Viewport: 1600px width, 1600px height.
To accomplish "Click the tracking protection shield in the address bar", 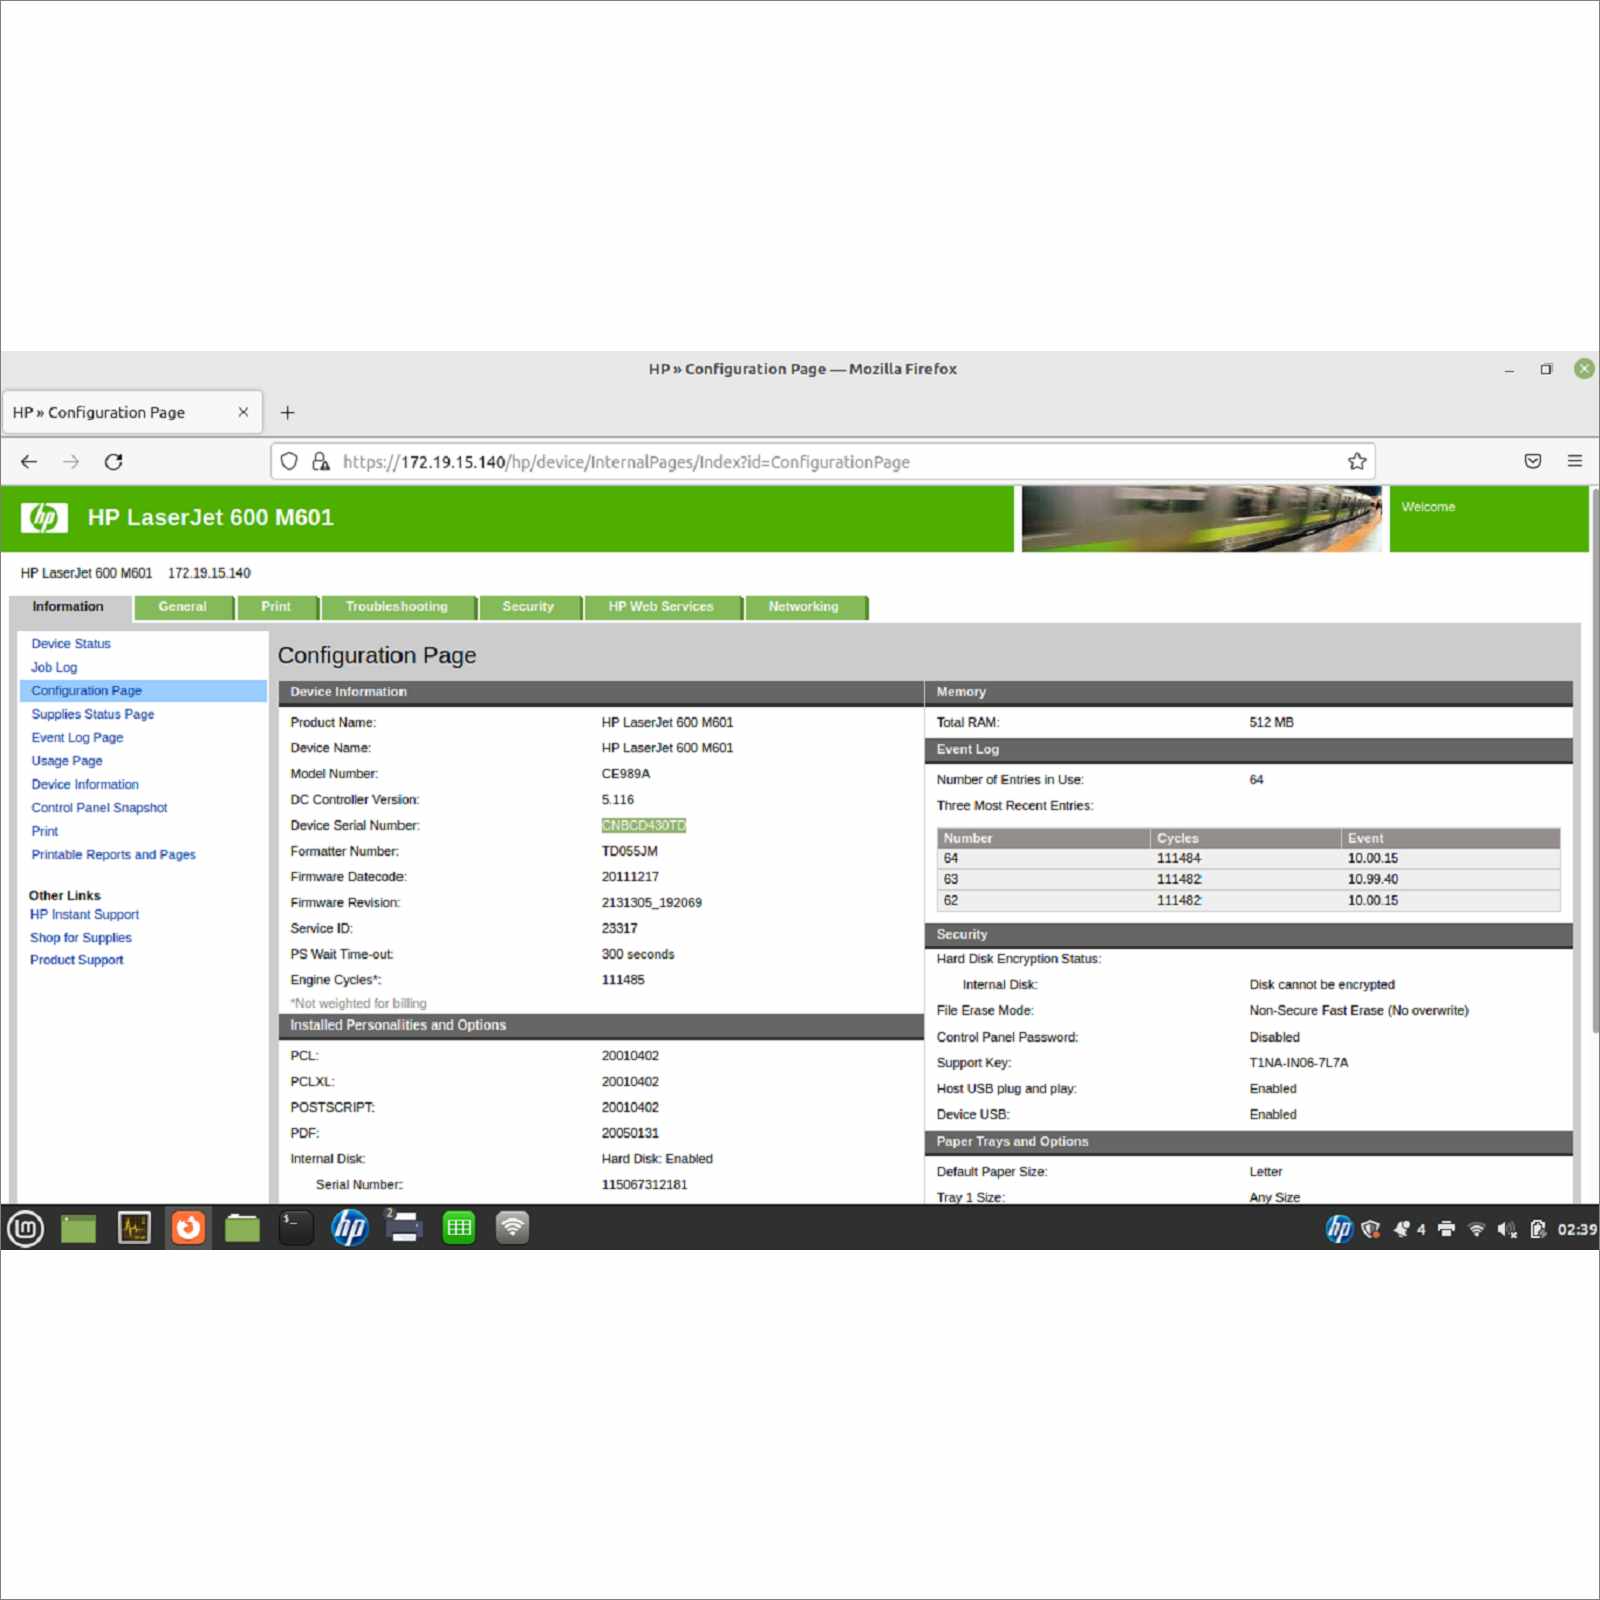I will click(x=289, y=461).
